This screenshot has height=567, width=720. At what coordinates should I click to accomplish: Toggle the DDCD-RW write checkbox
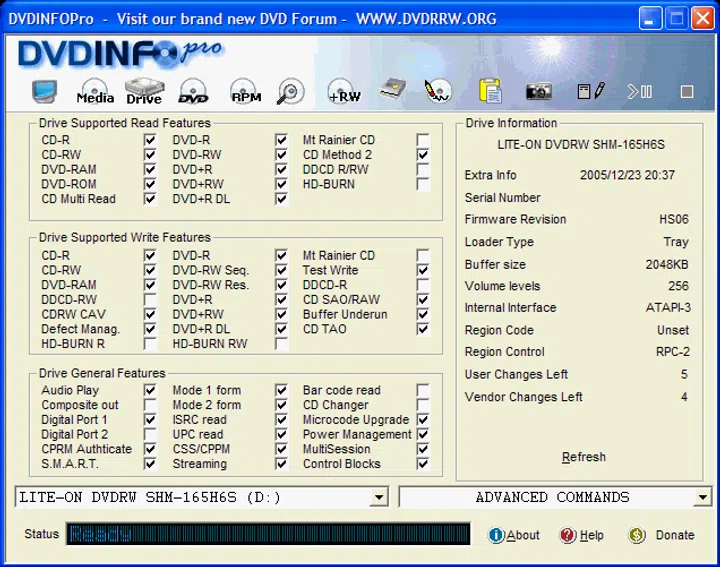pyautogui.click(x=150, y=299)
